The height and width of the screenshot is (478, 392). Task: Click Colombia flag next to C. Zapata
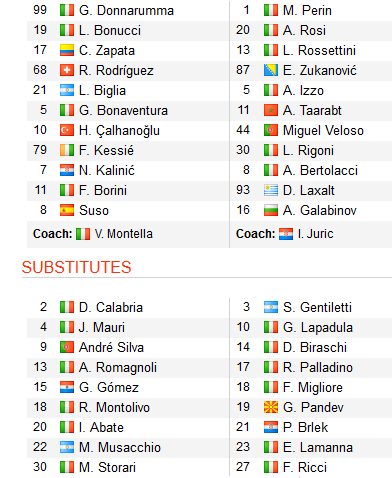pyautogui.click(x=67, y=50)
